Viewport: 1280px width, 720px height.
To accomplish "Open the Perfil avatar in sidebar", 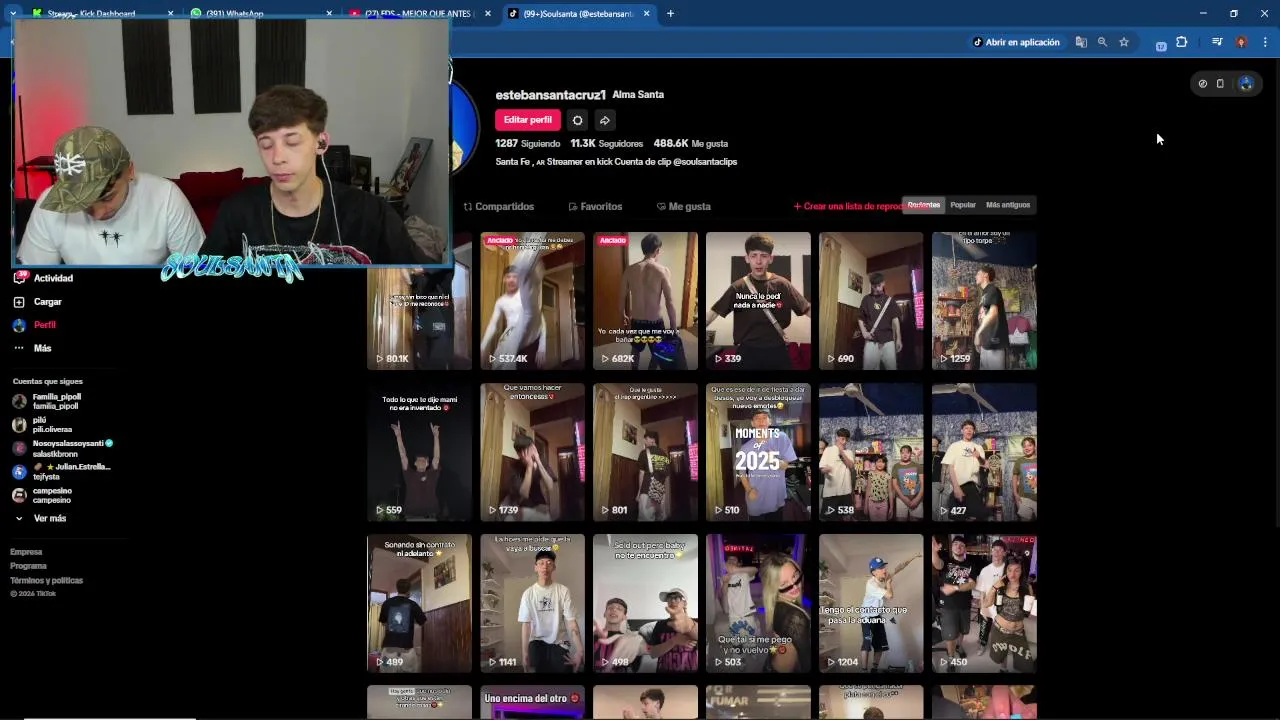I will pyautogui.click(x=19, y=325).
